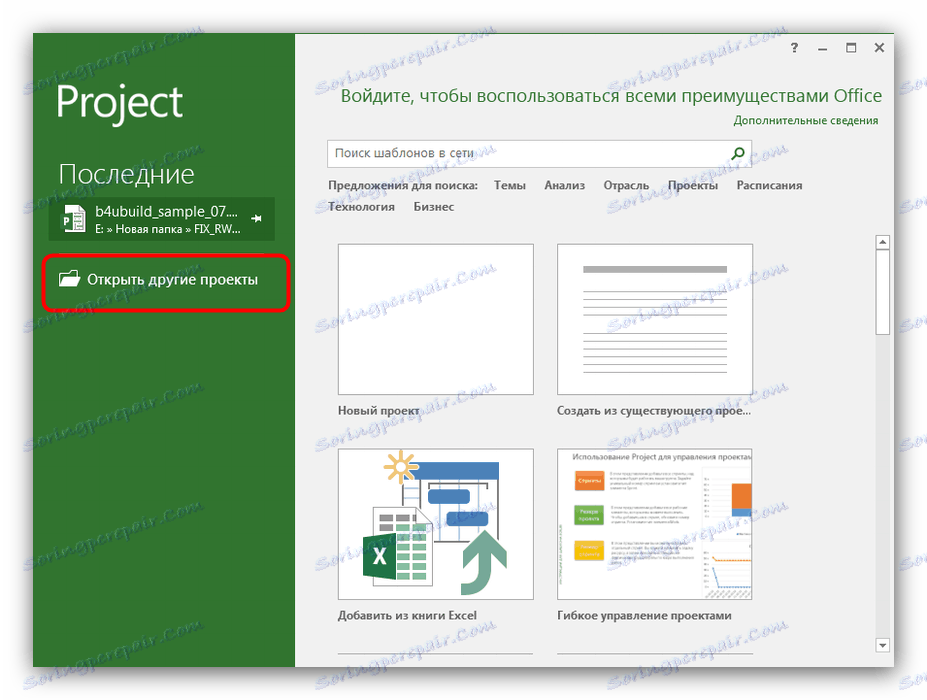Select the "Темы" search suggestion

click(510, 186)
